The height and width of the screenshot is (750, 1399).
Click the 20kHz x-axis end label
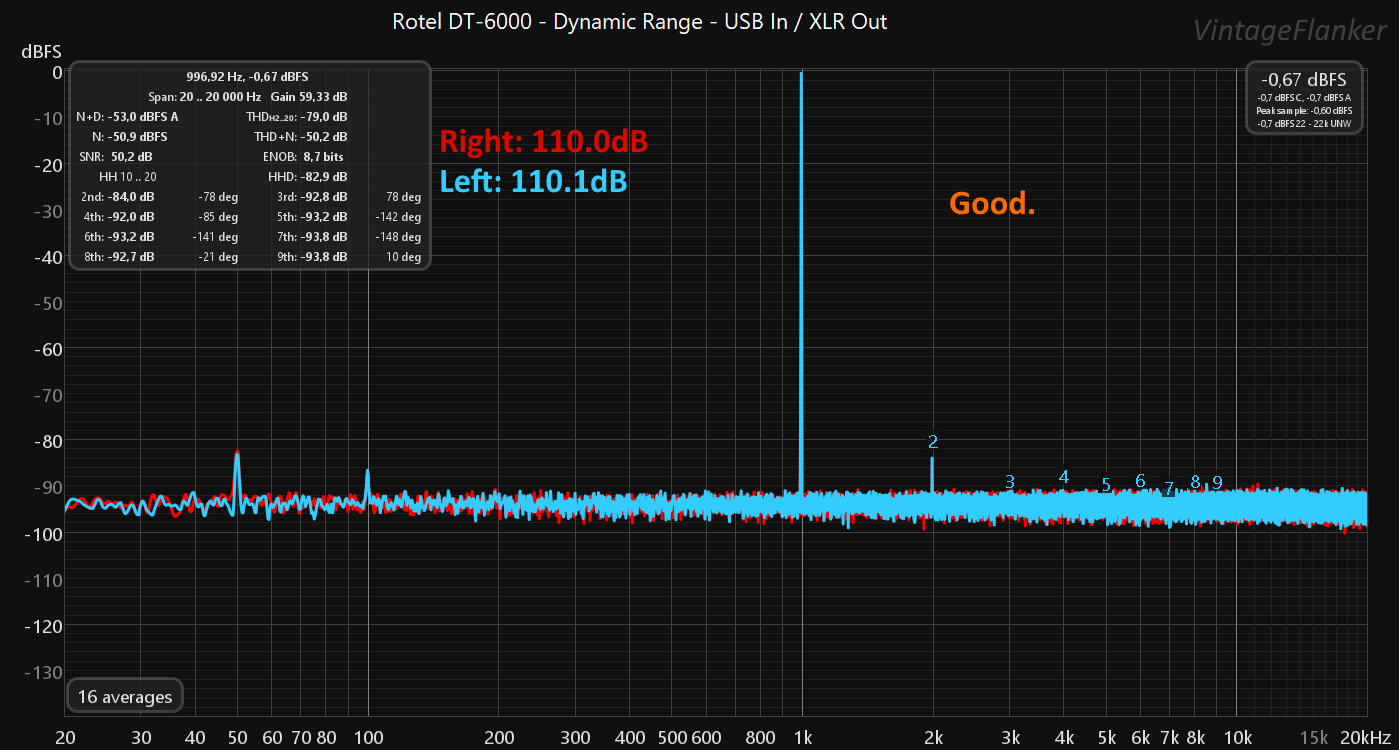pos(1367,738)
